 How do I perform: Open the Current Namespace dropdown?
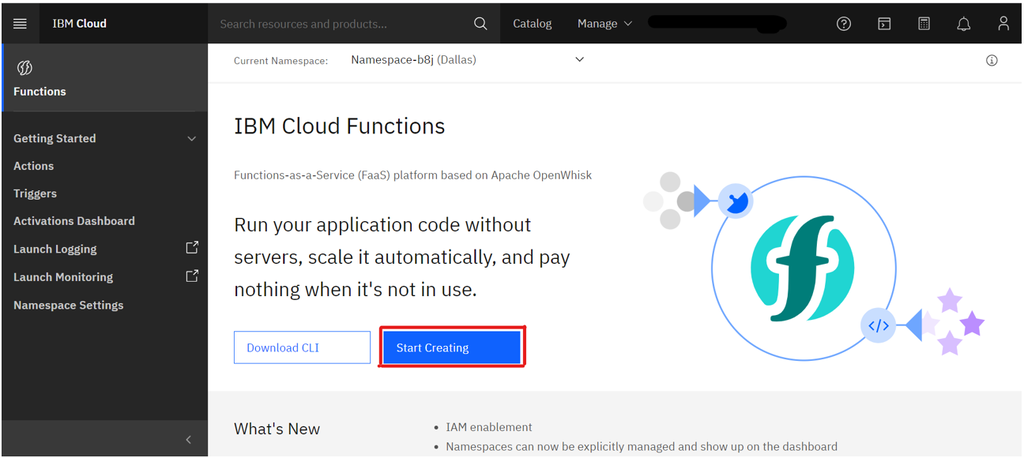coord(467,60)
